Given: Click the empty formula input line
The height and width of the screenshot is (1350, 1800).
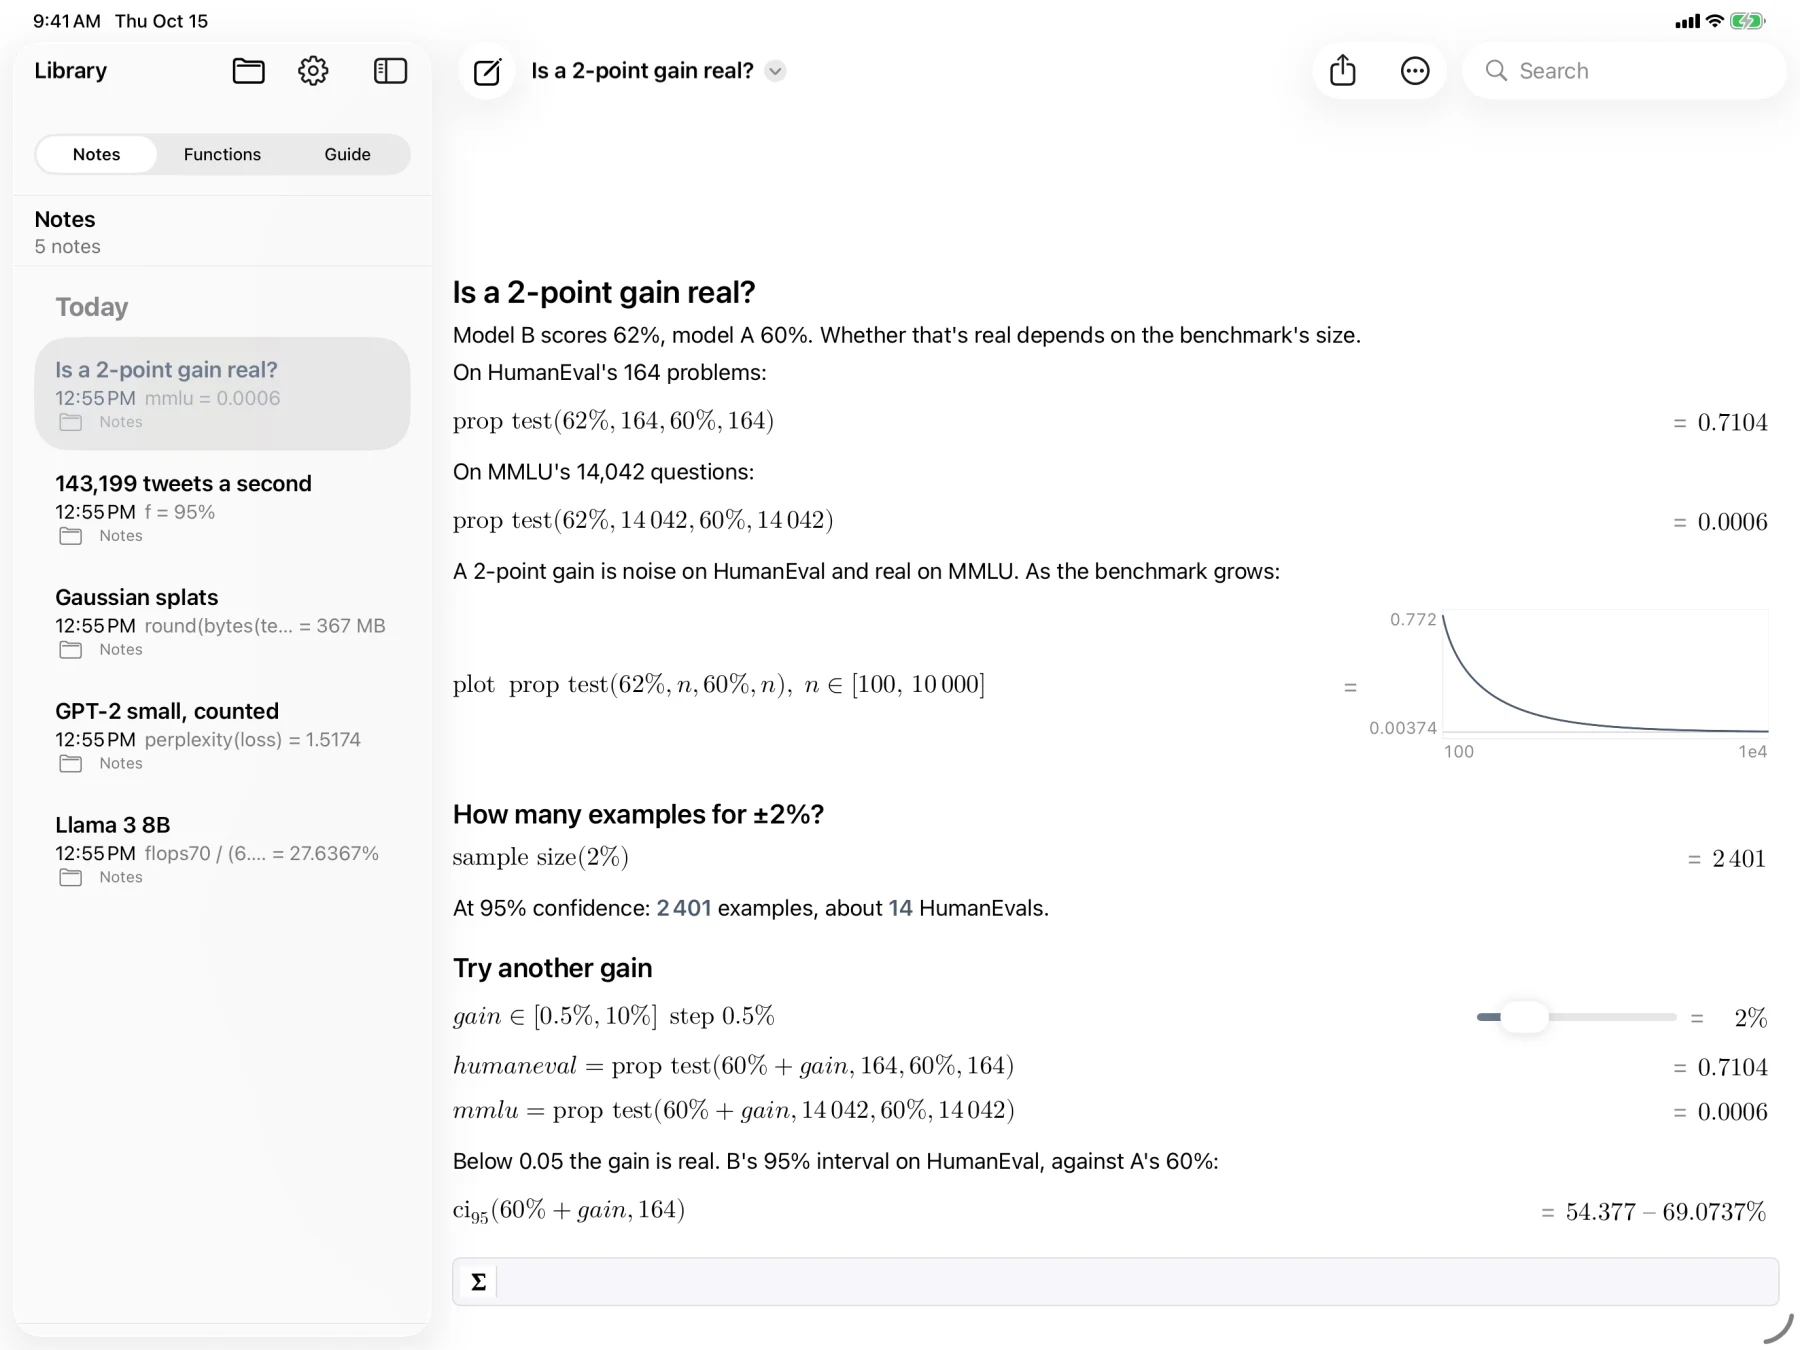Looking at the screenshot, I should click(1115, 1282).
